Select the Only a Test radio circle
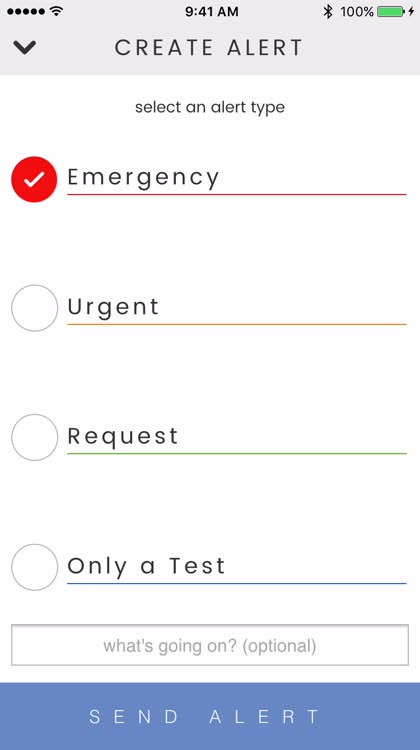 click(x=34, y=567)
